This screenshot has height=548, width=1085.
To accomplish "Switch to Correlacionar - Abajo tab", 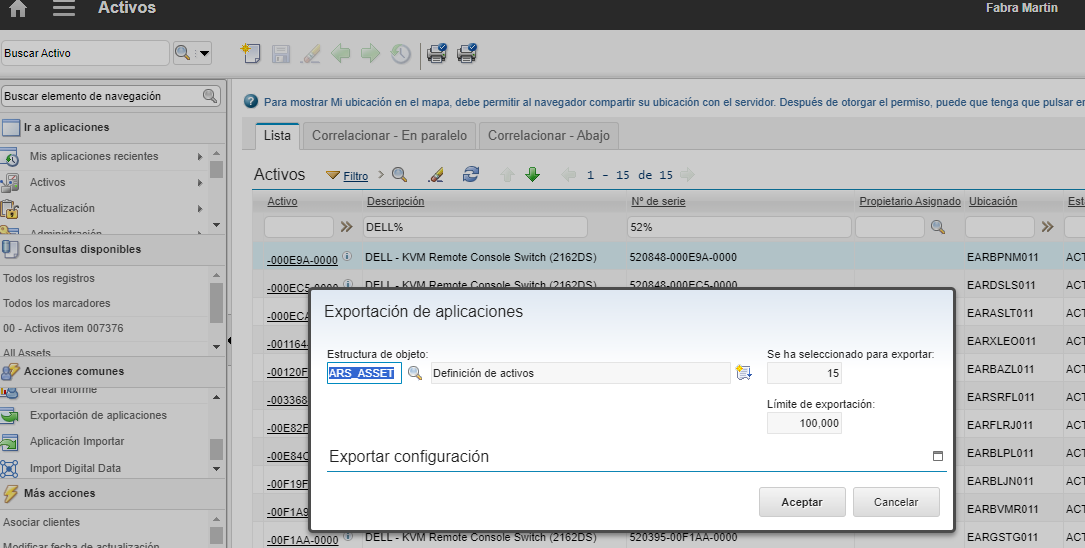I will (549, 136).
